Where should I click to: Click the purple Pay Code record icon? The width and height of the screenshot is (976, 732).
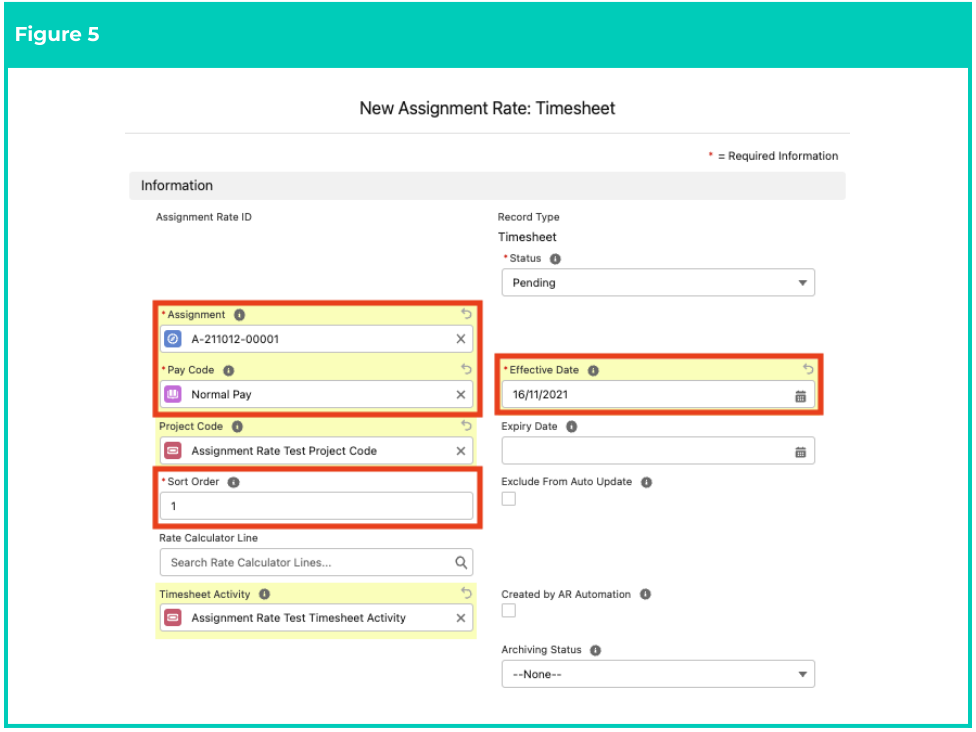click(173, 395)
